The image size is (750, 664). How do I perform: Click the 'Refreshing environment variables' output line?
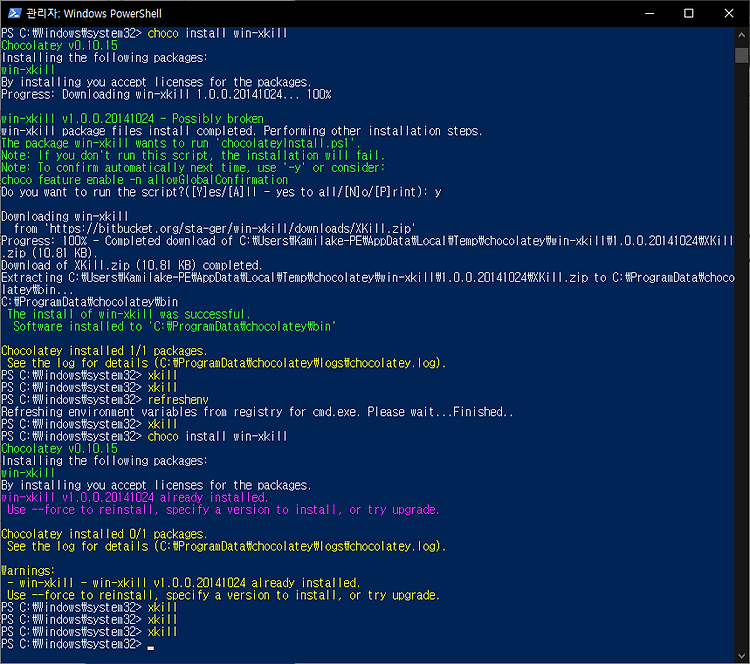point(257,412)
